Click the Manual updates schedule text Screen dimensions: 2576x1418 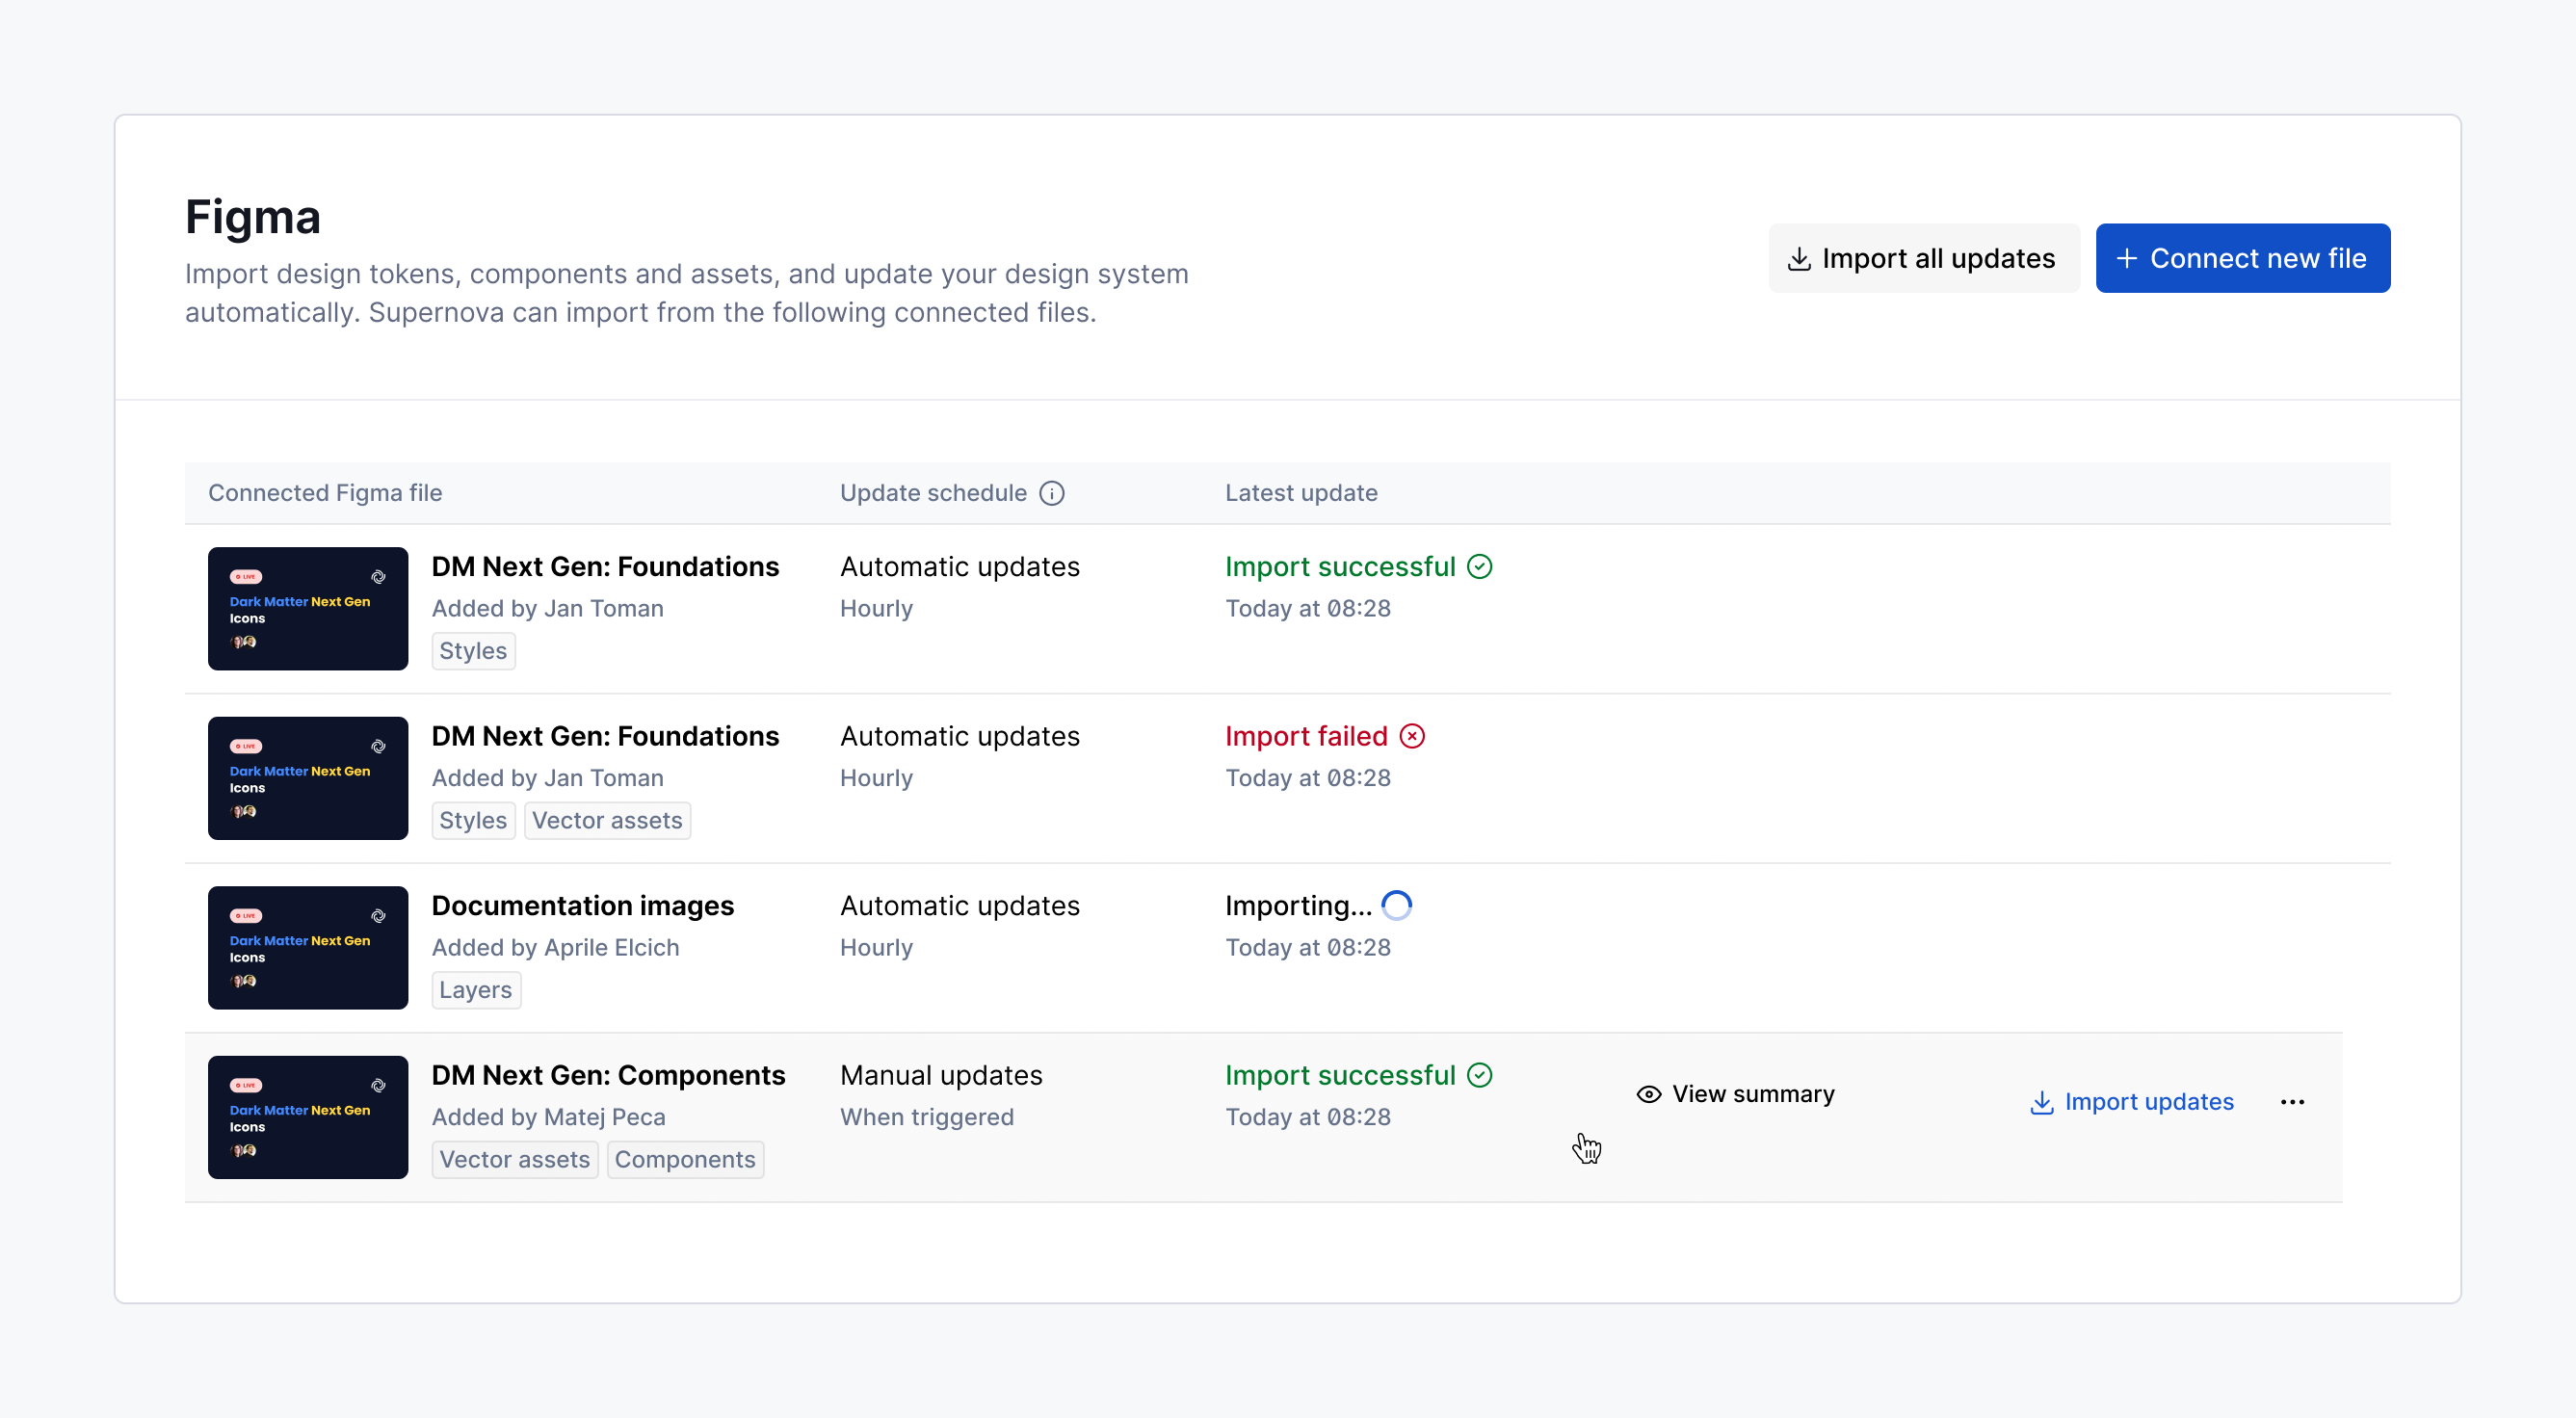click(941, 1076)
